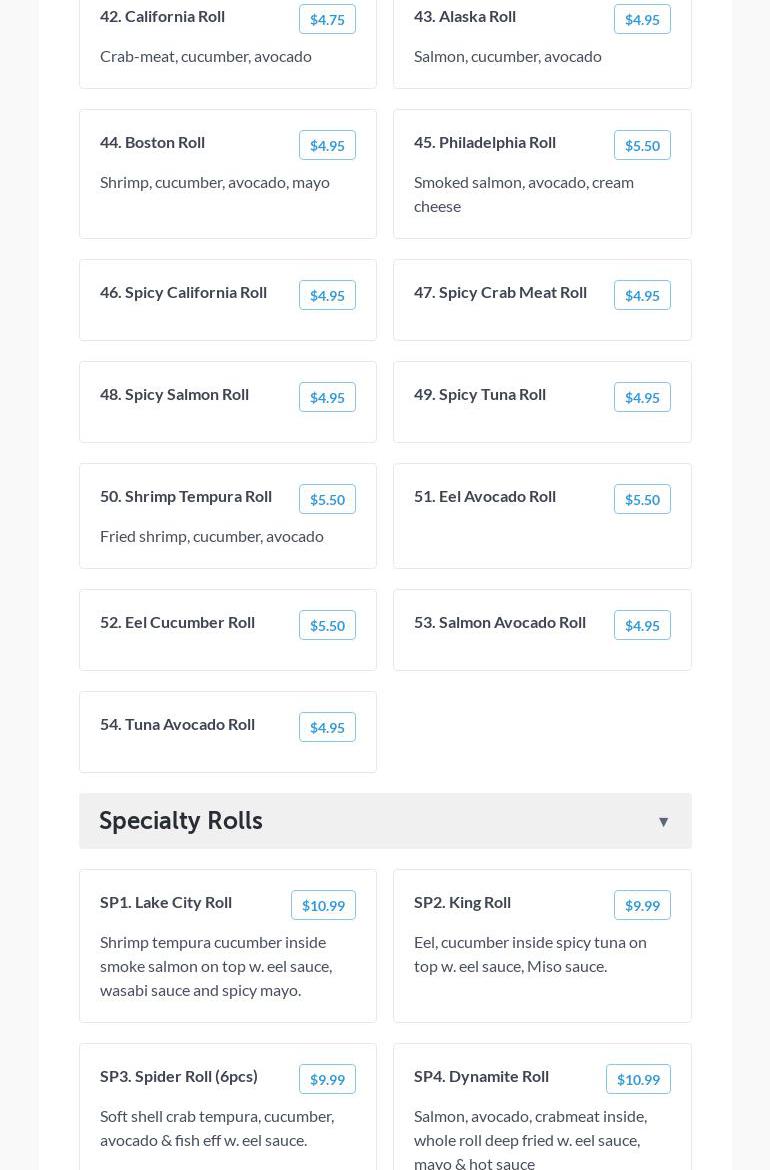The height and width of the screenshot is (1170, 770).
Task: Add Alaska Roll via its $4.95 price
Action: click(642, 20)
